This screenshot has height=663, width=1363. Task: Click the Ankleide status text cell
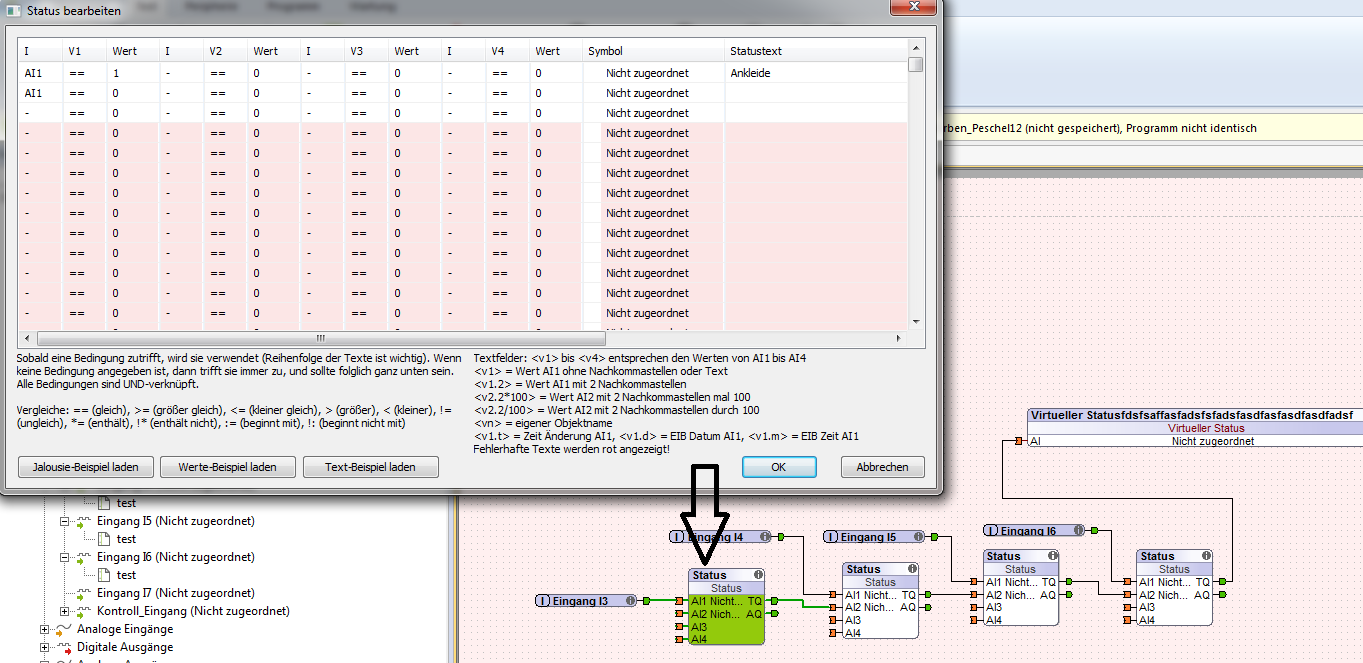coord(816,73)
